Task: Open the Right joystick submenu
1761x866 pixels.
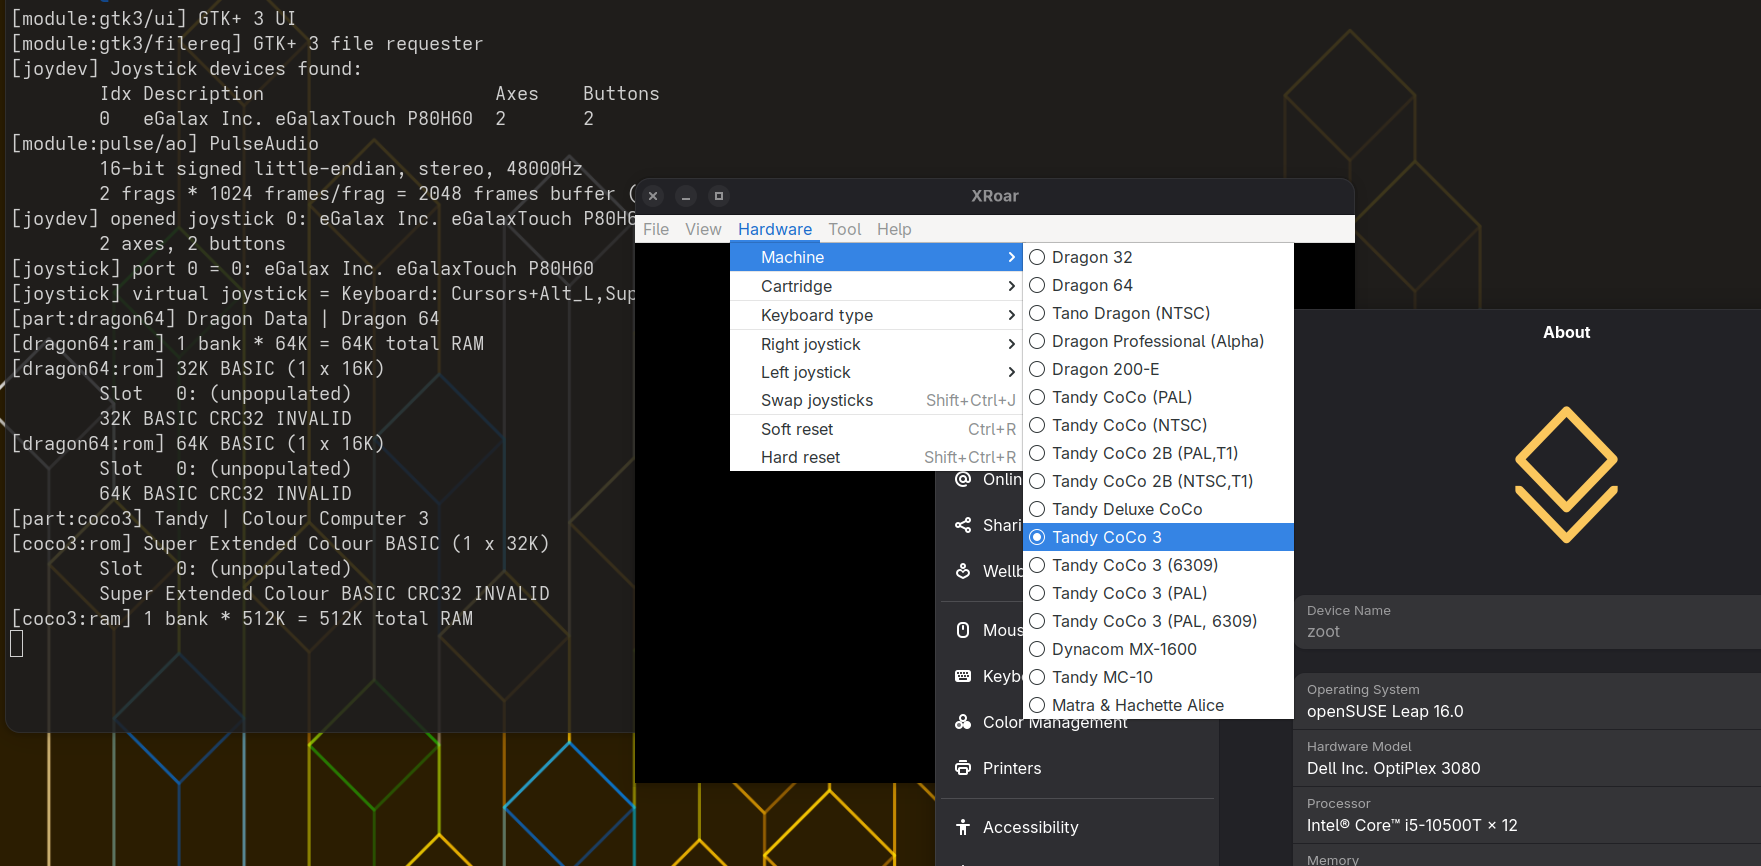Action: pyautogui.click(x=876, y=344)
